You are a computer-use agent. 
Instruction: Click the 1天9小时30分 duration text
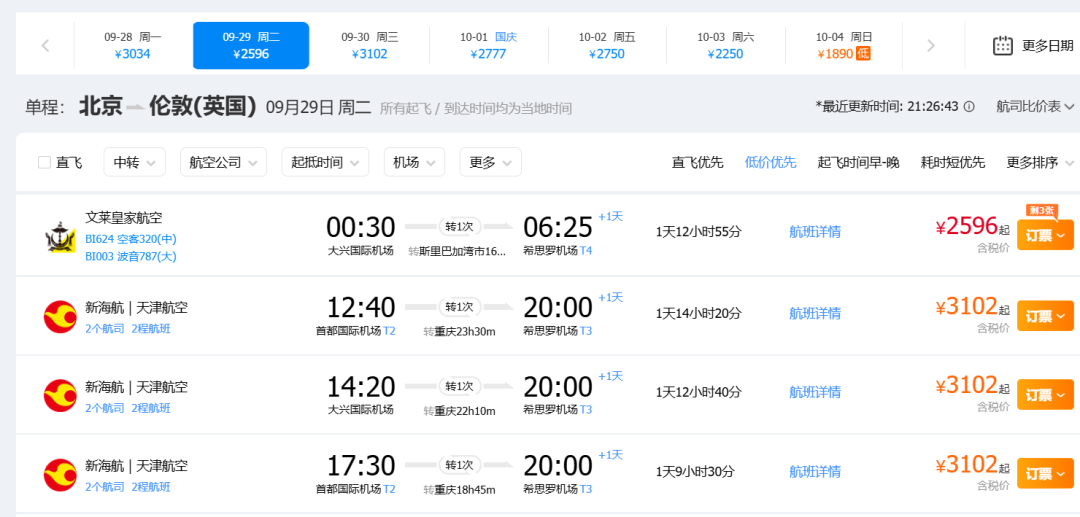[x=695, y=472]
